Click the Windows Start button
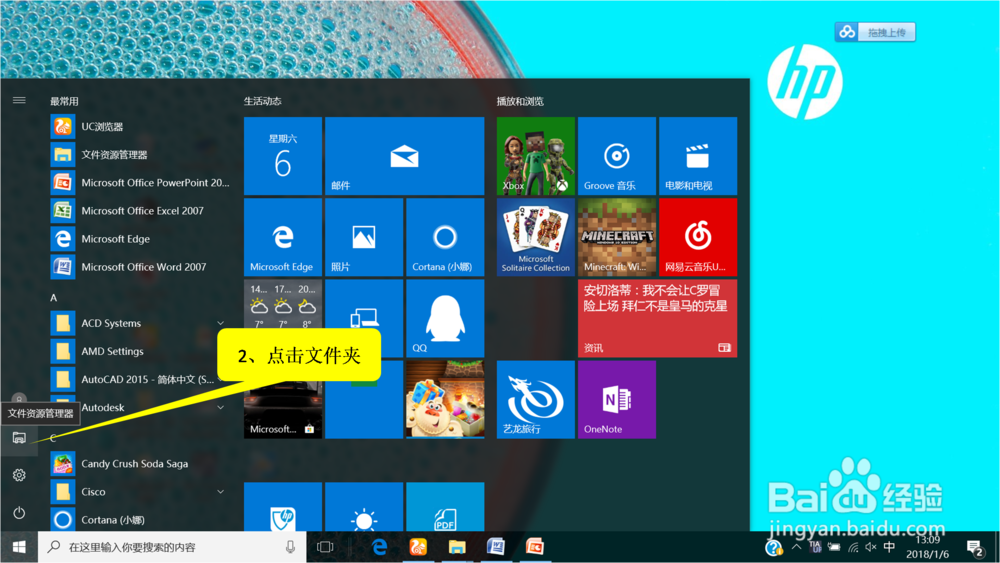1000x563 pixels. click(x=19, y=547)
